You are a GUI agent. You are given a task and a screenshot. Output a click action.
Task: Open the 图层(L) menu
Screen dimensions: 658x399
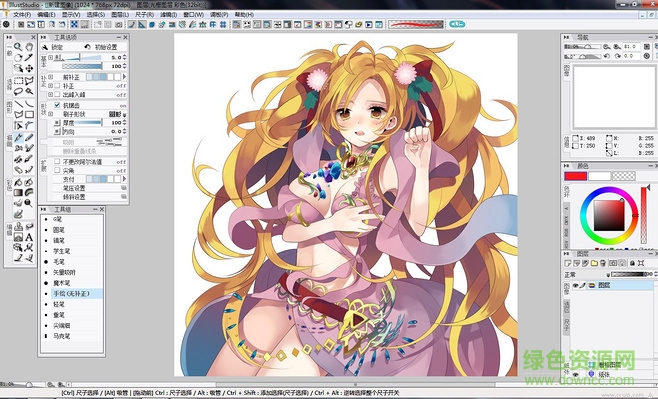coord(120,15)
